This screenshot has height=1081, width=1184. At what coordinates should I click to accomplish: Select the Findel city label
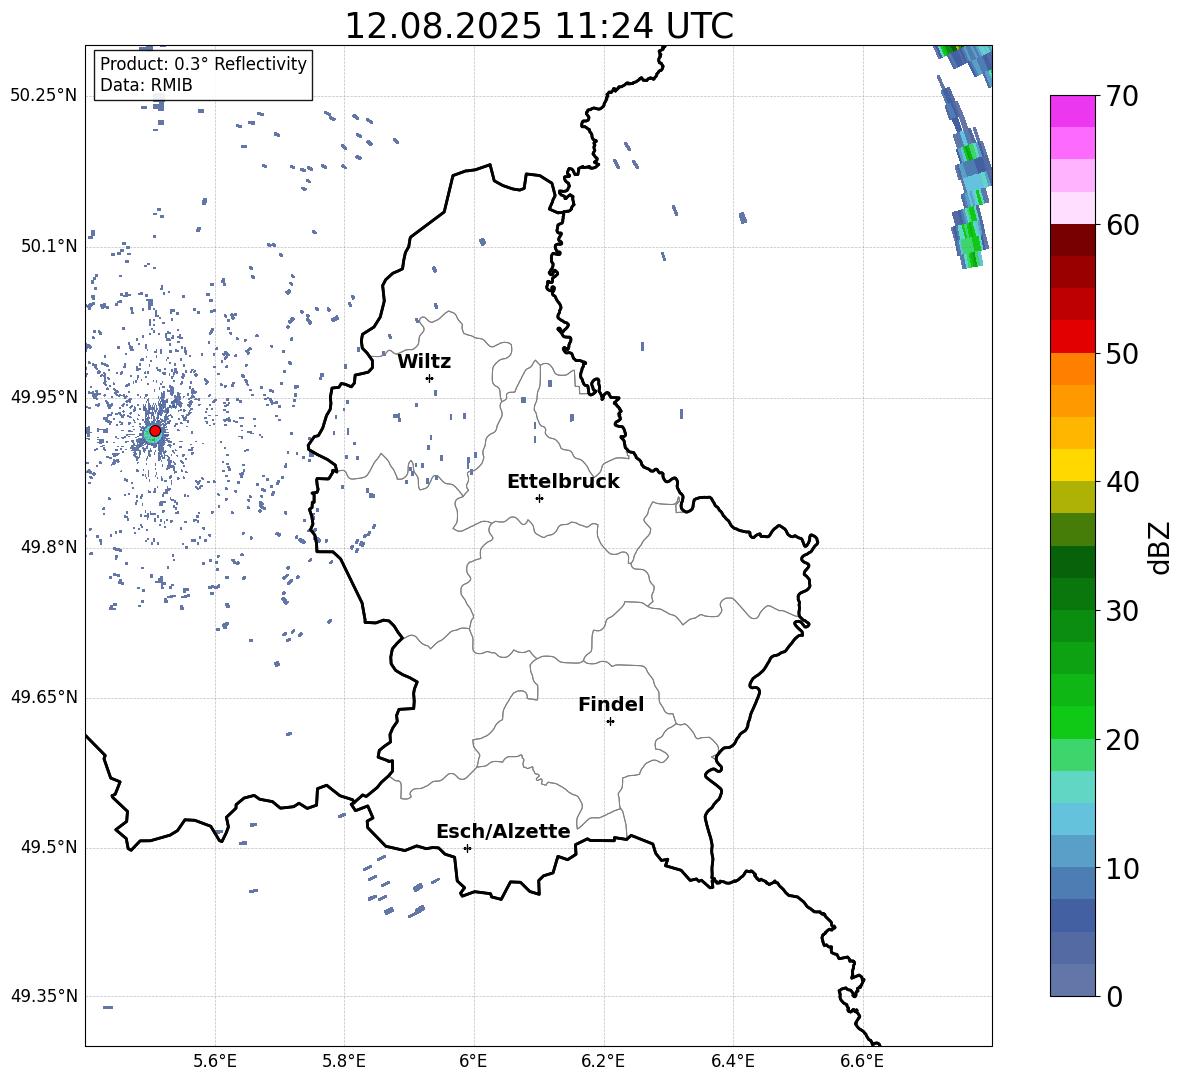coord(611,704)
